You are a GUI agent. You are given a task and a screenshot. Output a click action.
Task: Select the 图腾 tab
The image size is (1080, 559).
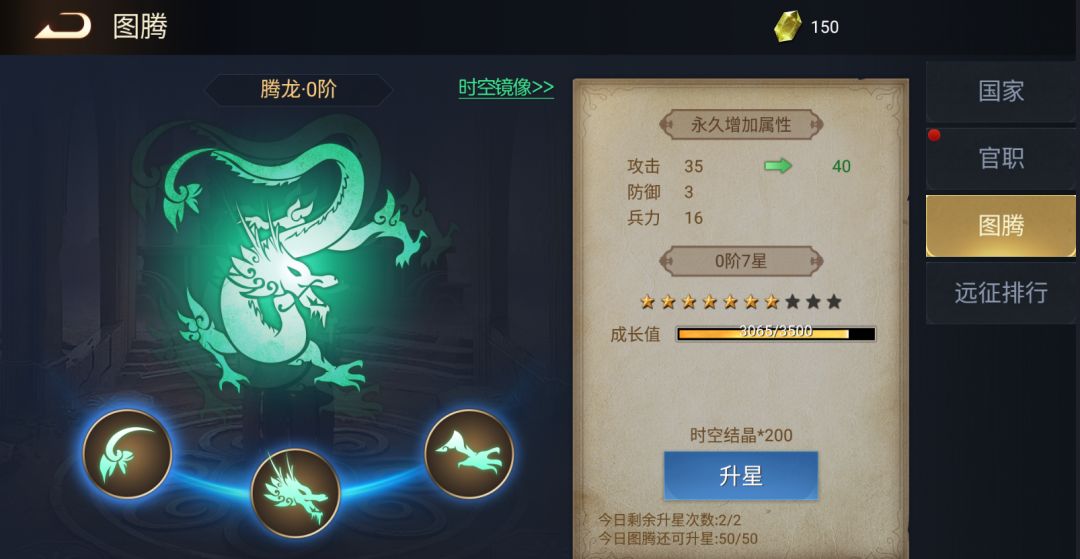[x=1001, y=226]
